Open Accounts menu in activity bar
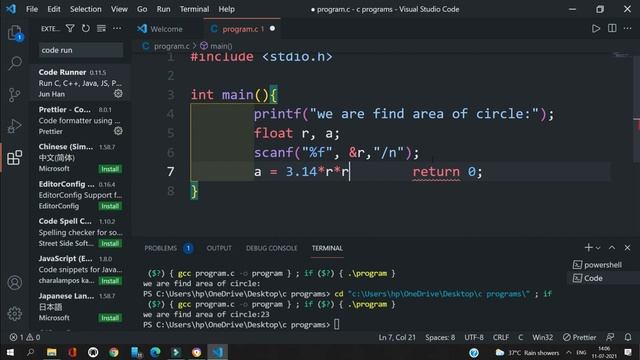Screen dimensions: 640x360 point(15,282)
